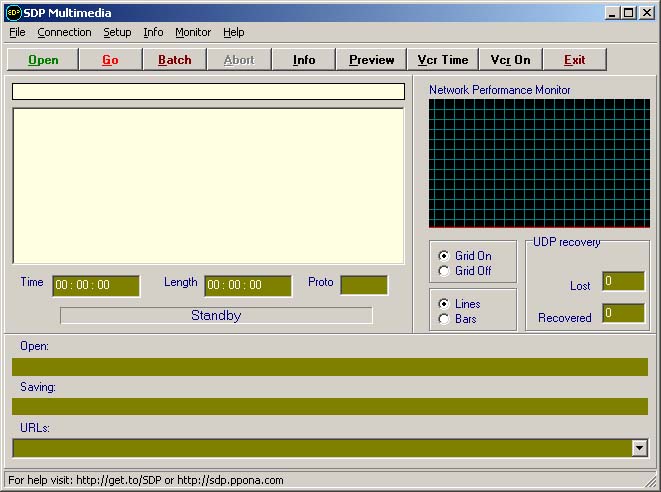Screen dimensions: 661x492
Task: Click the 'URLs:' label
Action: pos(35,427)
